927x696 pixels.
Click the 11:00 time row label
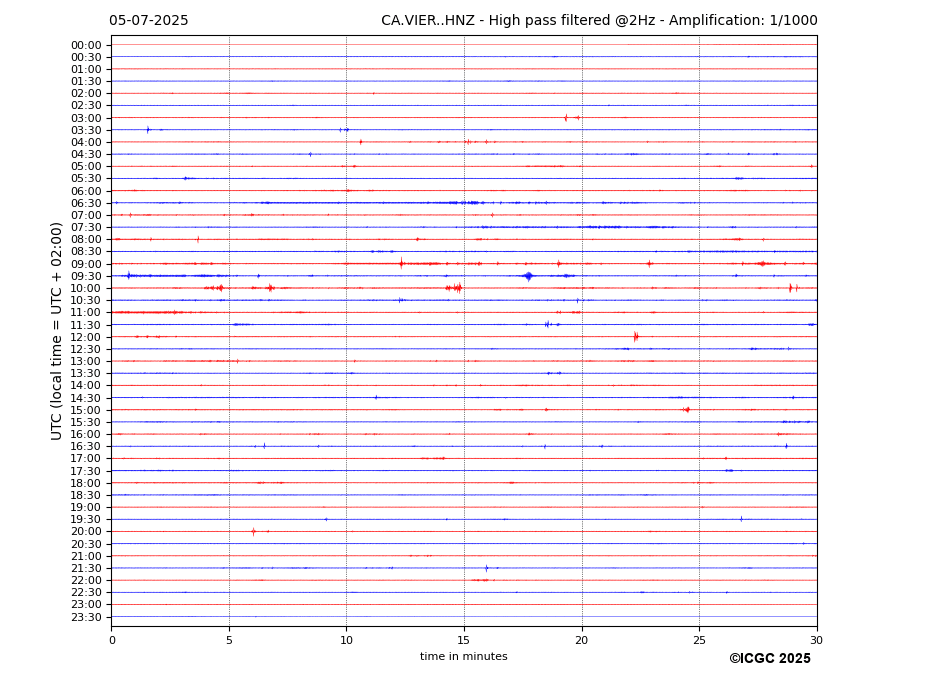(86, 313)
